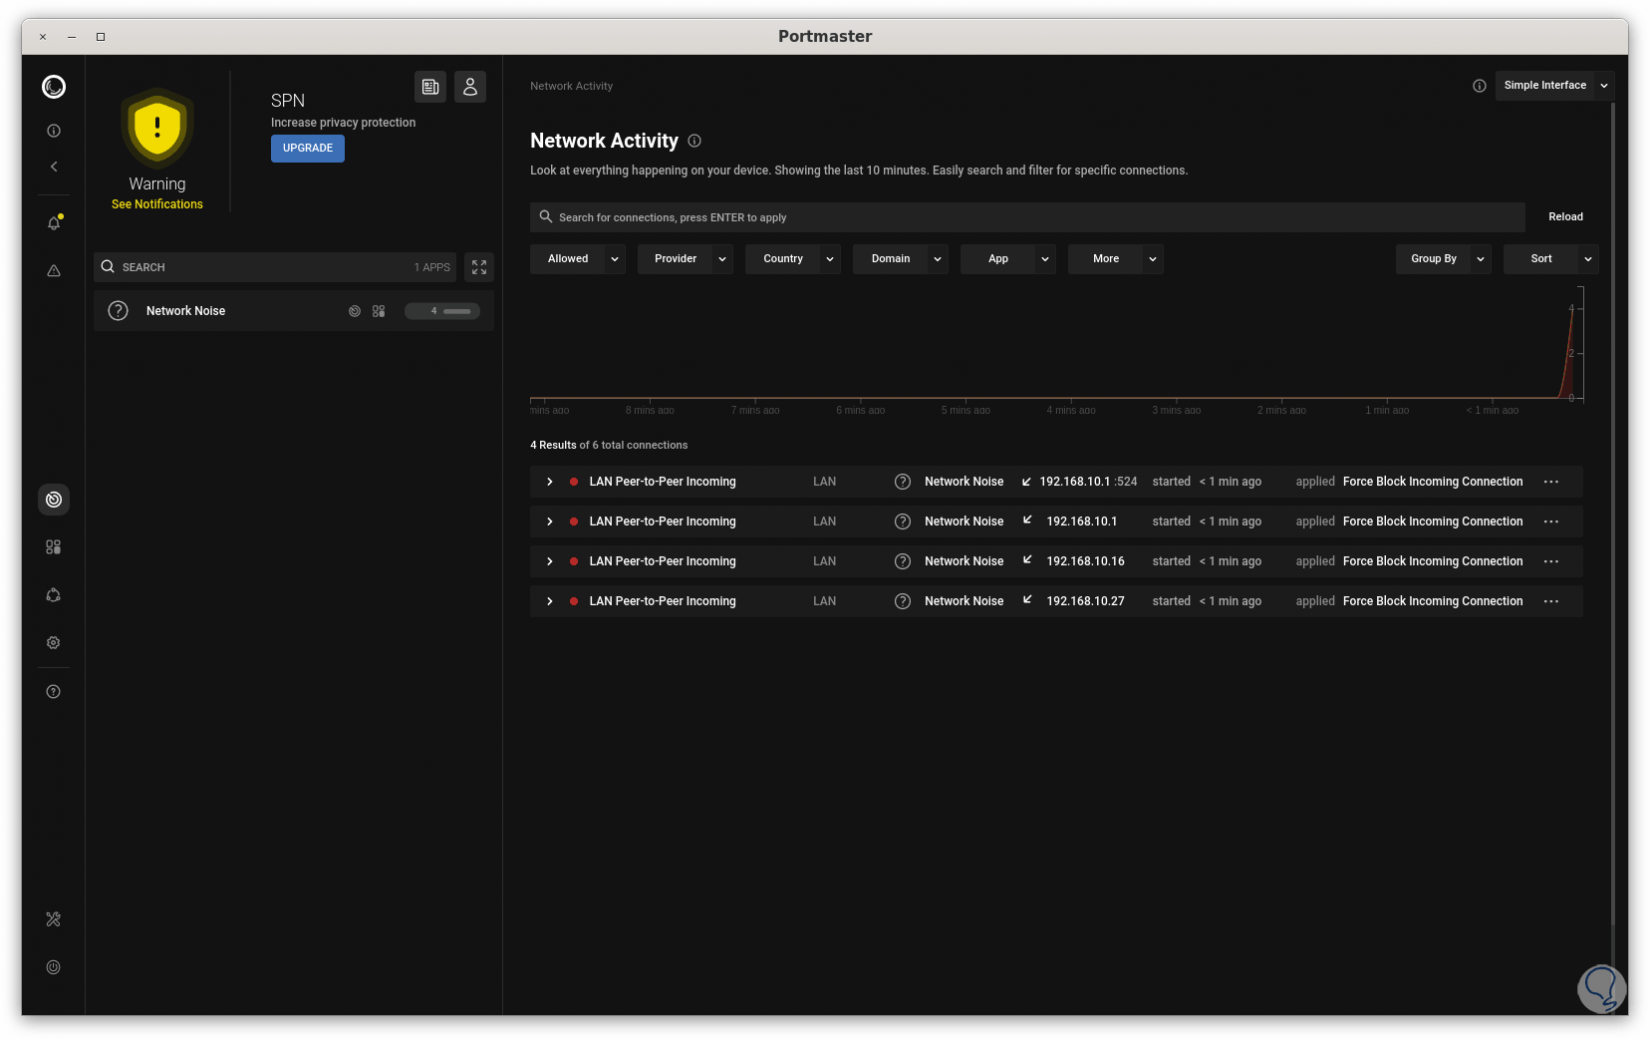Click the connection count bar showing 4
This screenshot has width=1650, height=1040.
(x=442, y=312)
